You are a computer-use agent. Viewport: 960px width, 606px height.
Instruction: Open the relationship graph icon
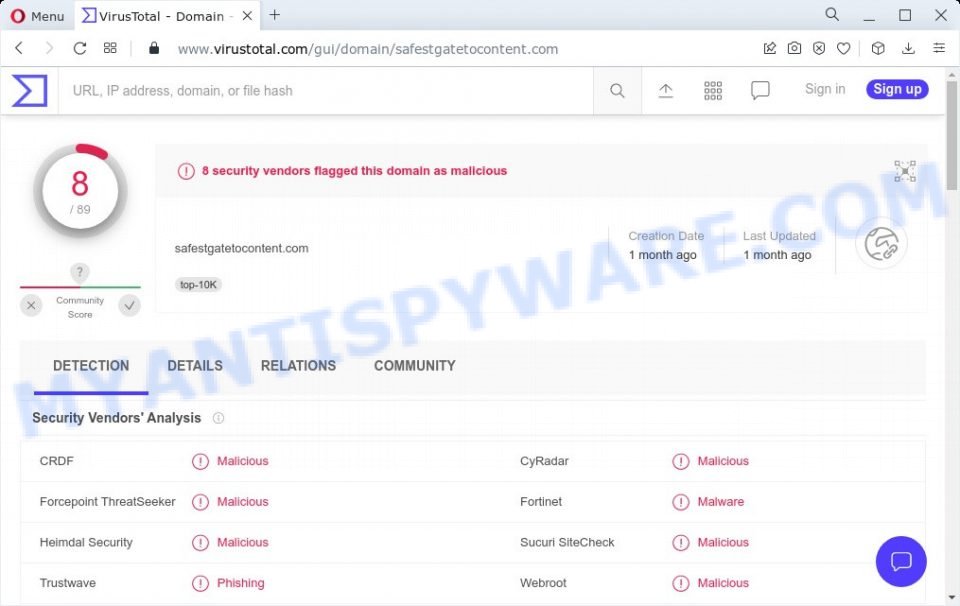[905, 171]
